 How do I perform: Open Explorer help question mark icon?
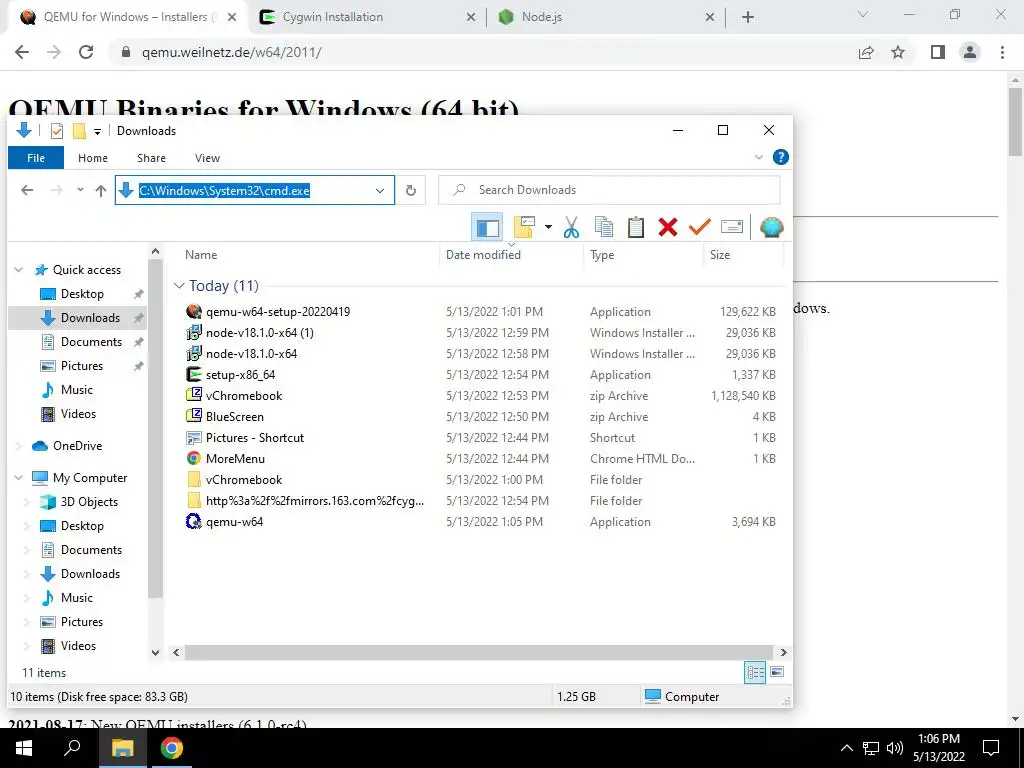coord(780,157)
